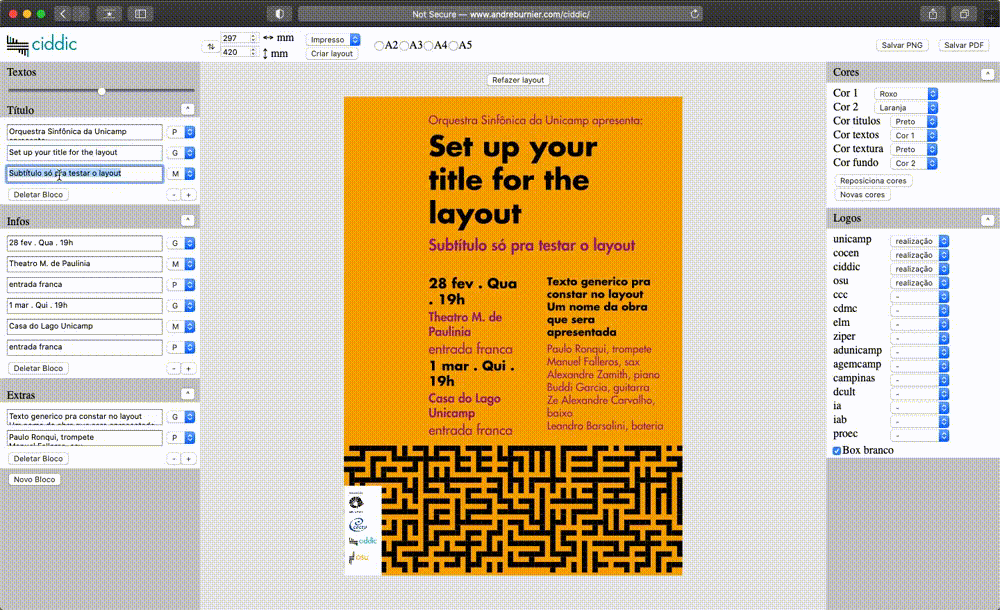The height and width of the screenshot is (610, 1000).
Task: Select A4 paper size
Action: pos(429,46)
